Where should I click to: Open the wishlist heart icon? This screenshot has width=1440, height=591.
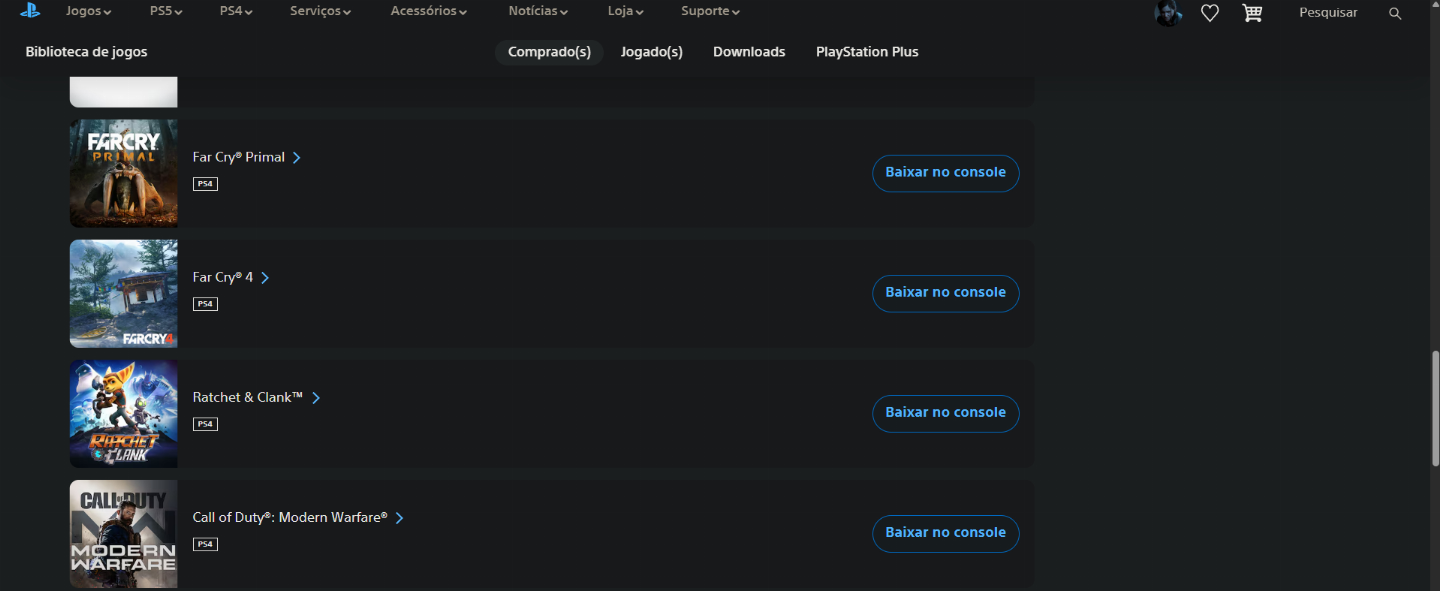click(x=1210, y=13)
